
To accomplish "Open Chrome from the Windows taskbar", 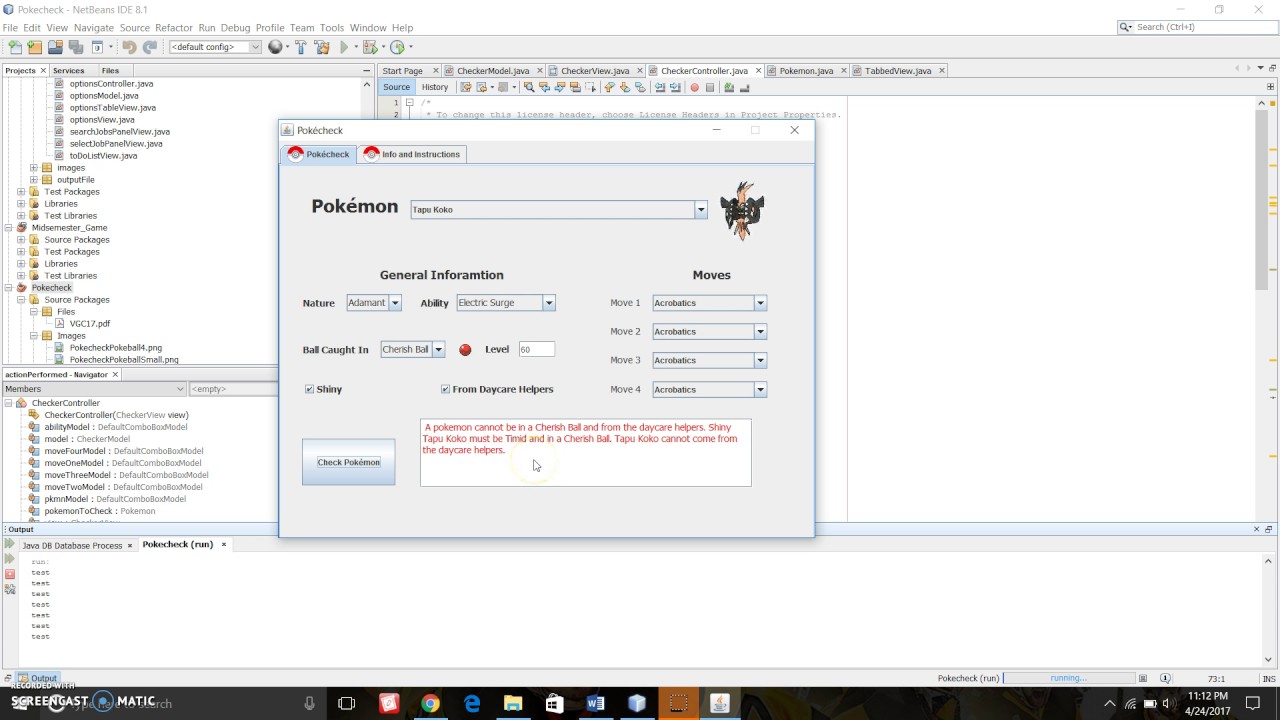I will click(430, 703).
